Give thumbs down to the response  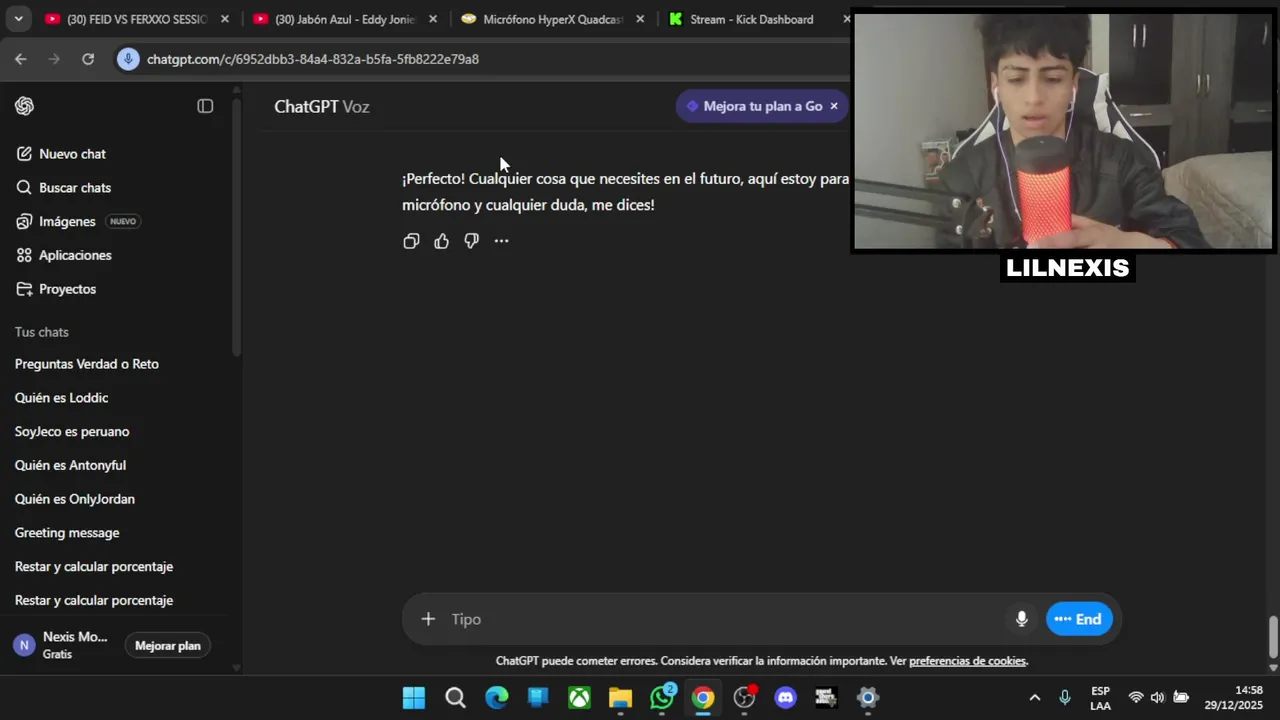(471, 241)
